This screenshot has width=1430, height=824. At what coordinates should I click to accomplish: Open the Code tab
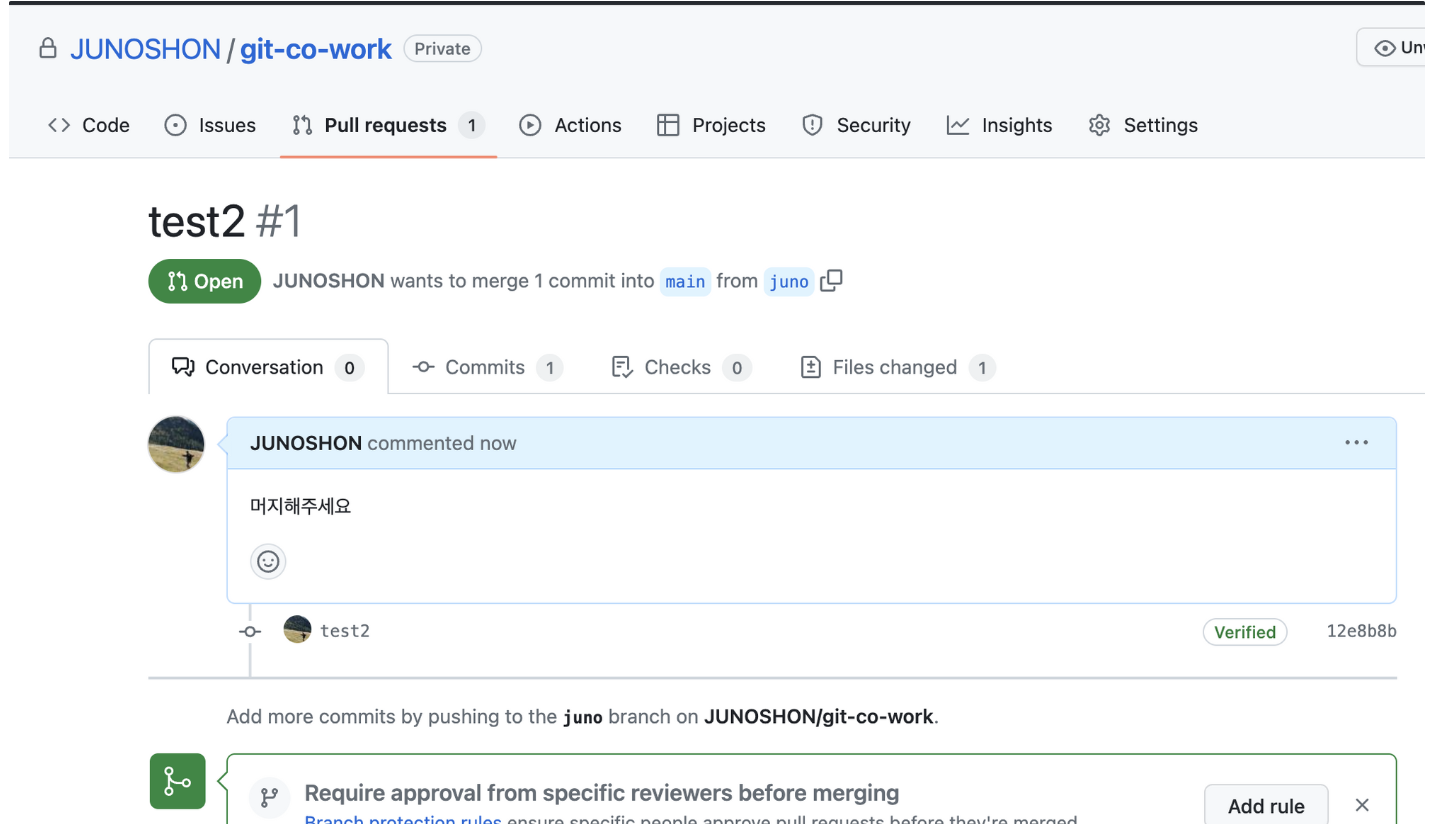[89, 125]
